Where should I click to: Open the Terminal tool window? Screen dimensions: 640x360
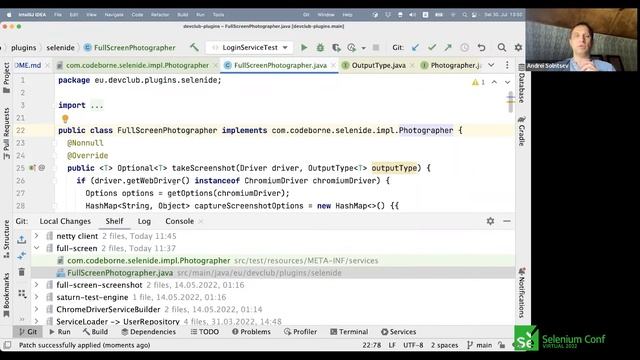pyautogui.click(x=349, y=332)
